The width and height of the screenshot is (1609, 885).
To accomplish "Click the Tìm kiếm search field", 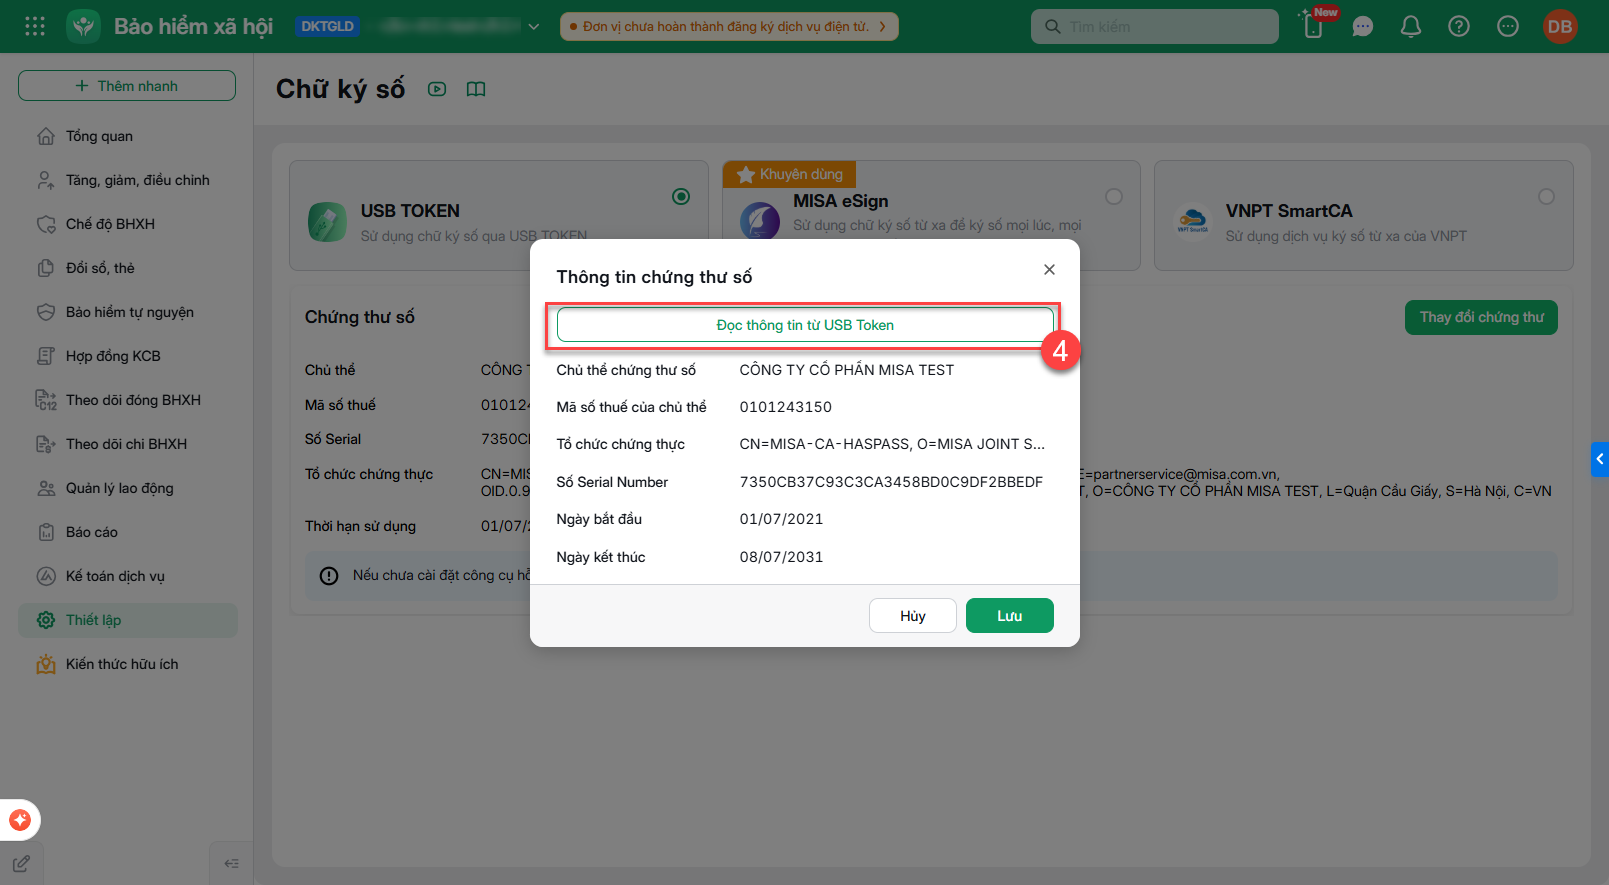I will pyautogui.click(x=1155, y=27).
